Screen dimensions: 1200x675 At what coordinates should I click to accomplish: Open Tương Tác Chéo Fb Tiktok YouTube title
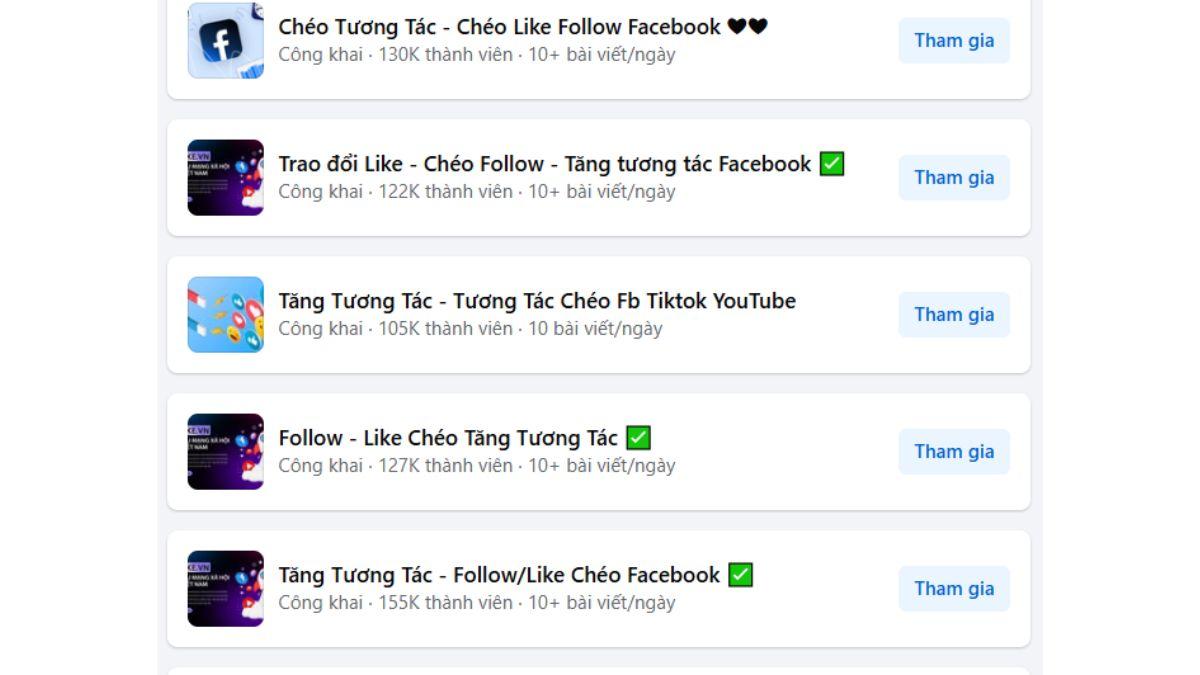click(537, 301)
